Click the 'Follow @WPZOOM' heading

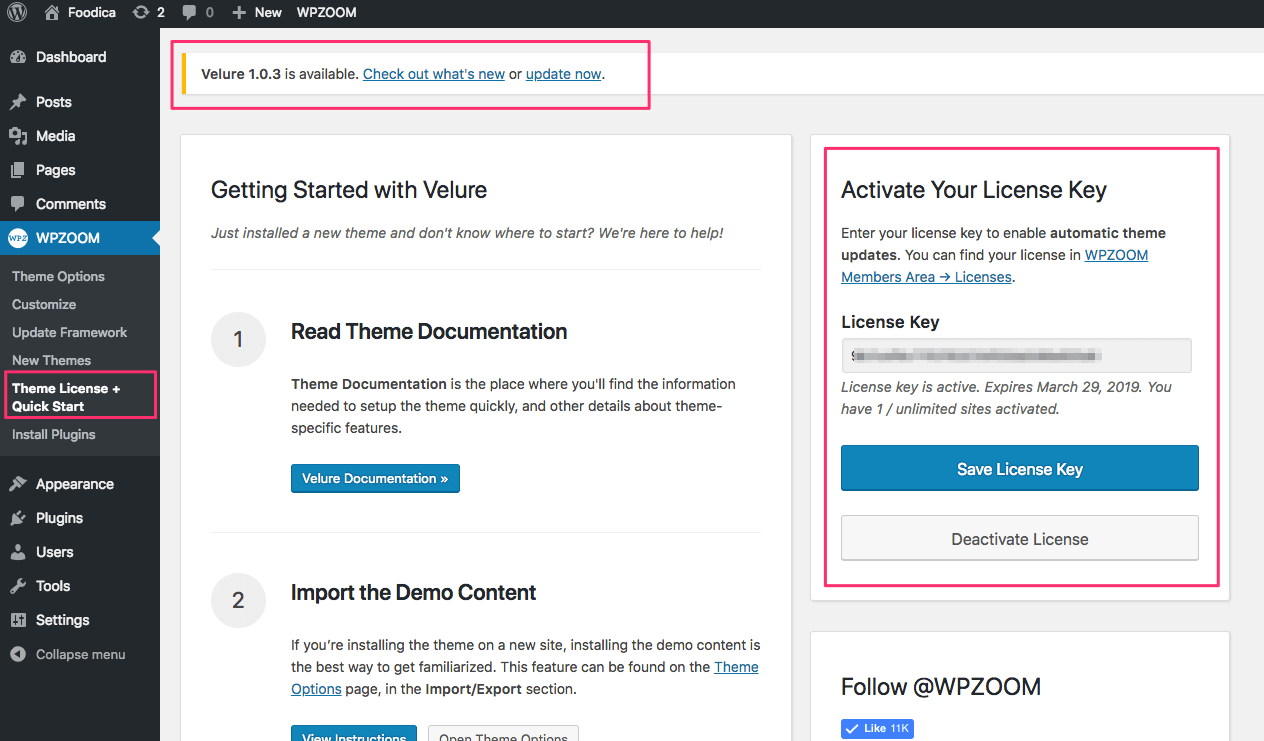(941, 687)
